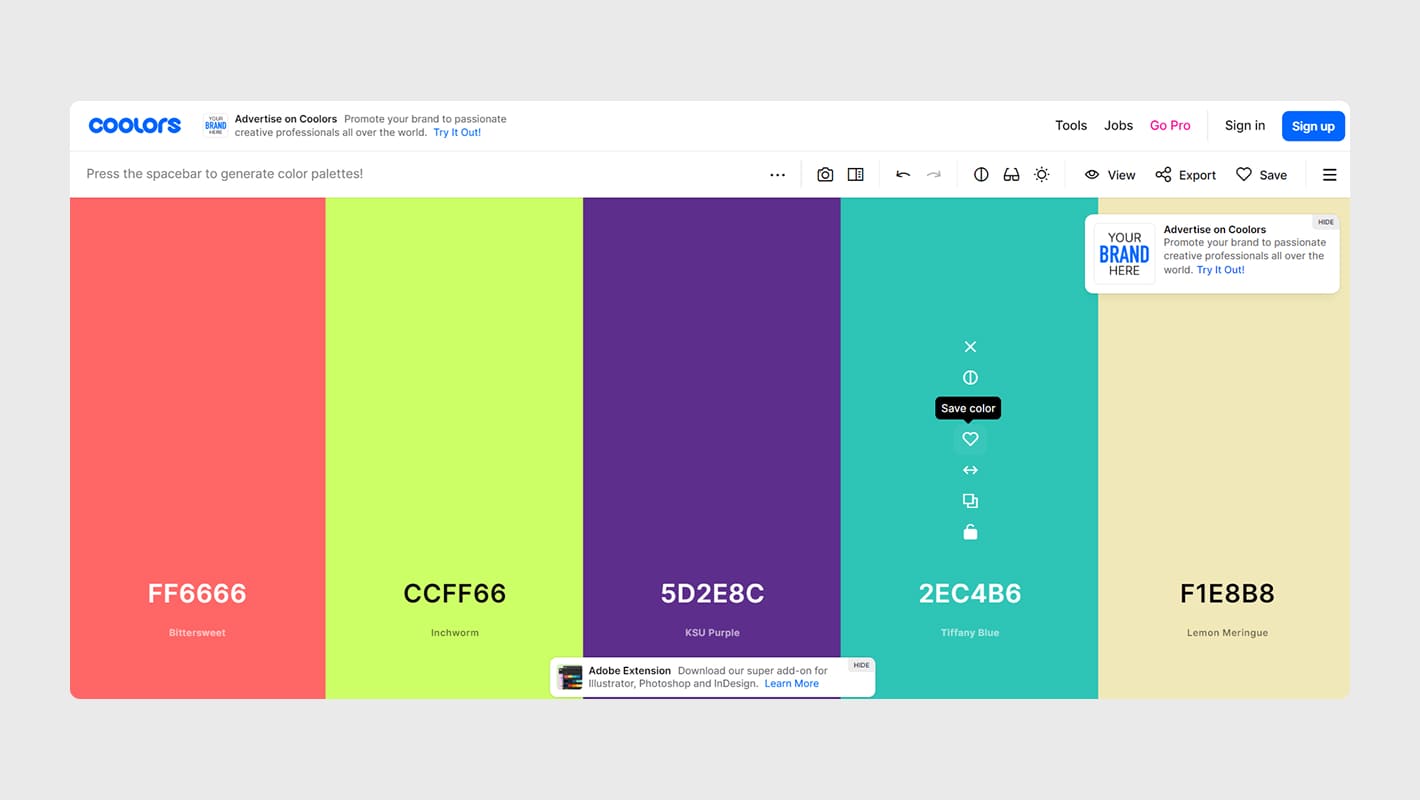The image size is (1420, 800).
Task: Click the copy icon on Tiffany Blue
Action: point(970,501)
